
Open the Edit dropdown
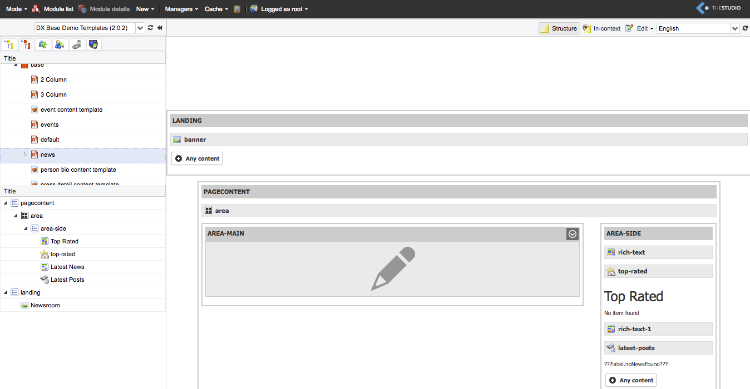[x=639, y=28]
